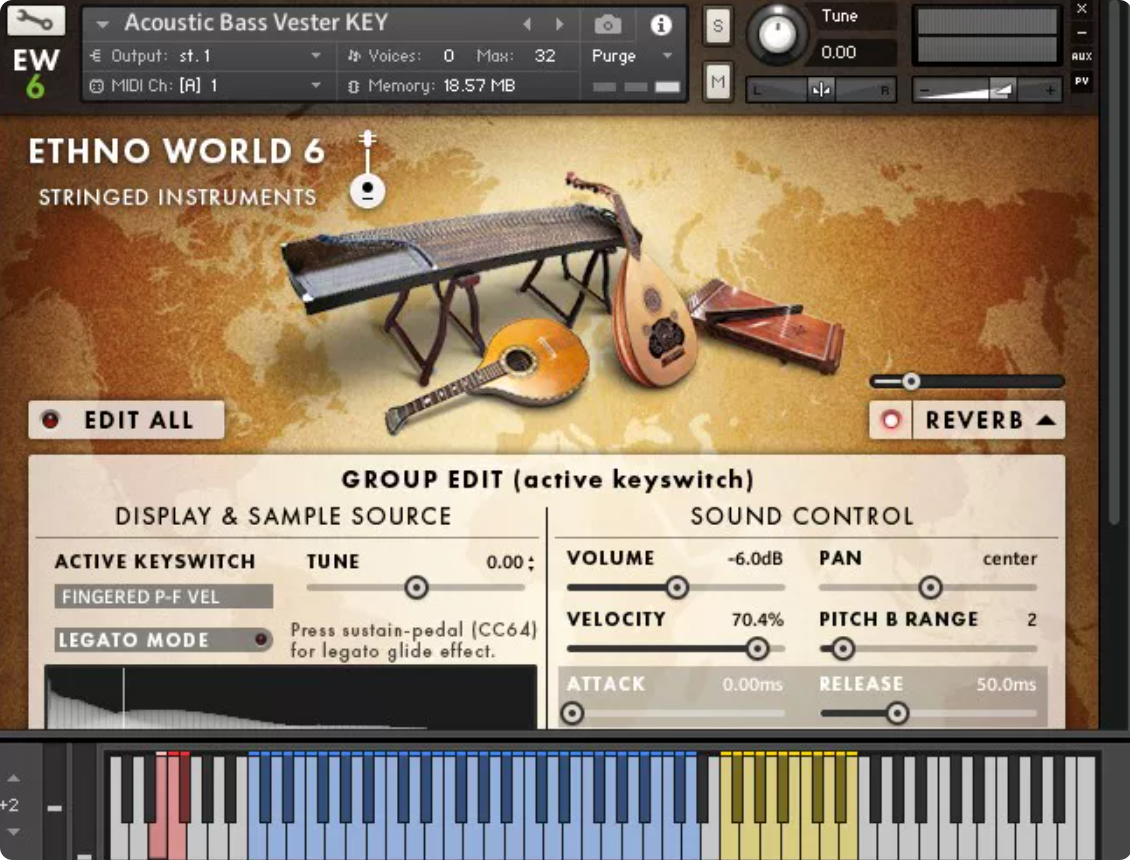Move the RELEASE slider handle
Viewport: 1132px width, 860px height.
click(x=897, y=713)
